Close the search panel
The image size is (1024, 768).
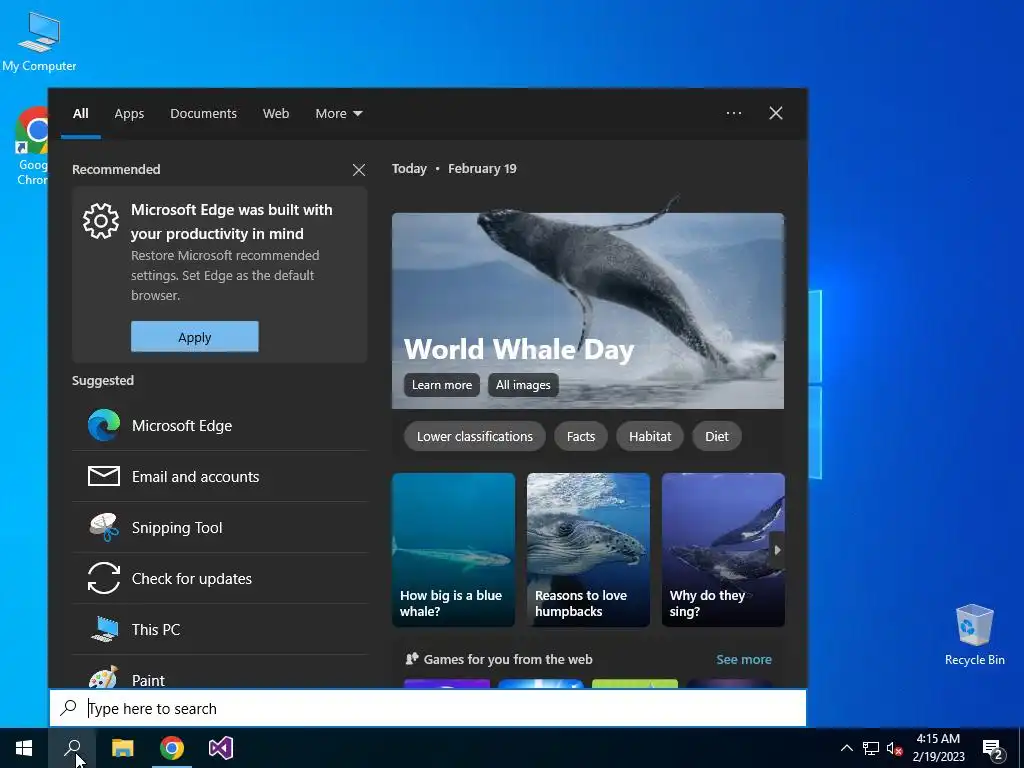point(776,113)
